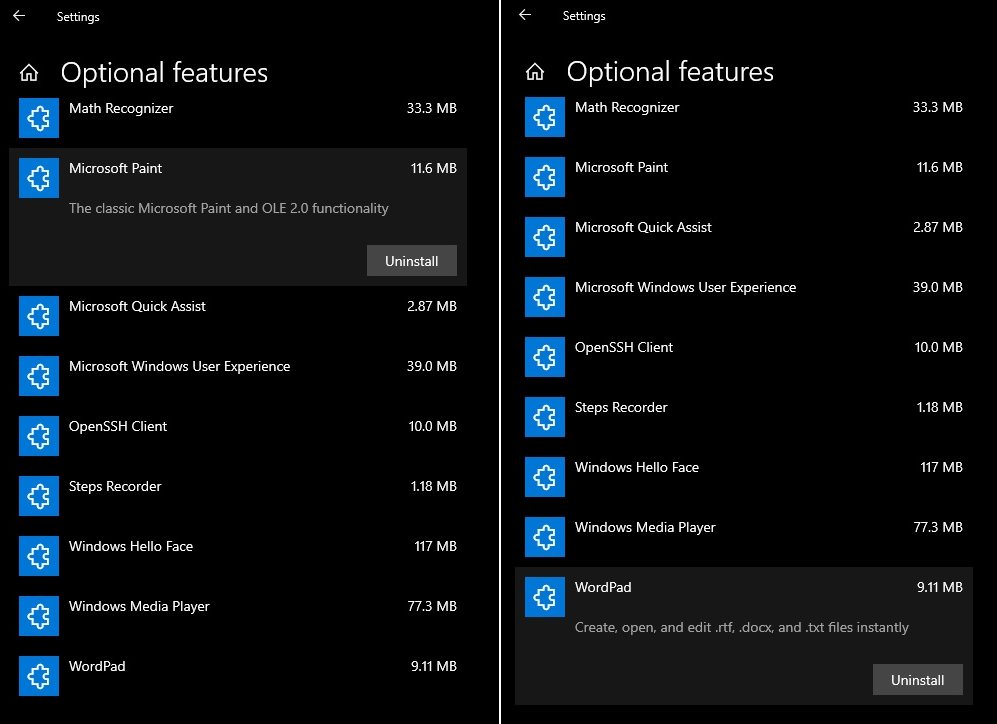Select WordPad label in left window

(x=97, y=666)
